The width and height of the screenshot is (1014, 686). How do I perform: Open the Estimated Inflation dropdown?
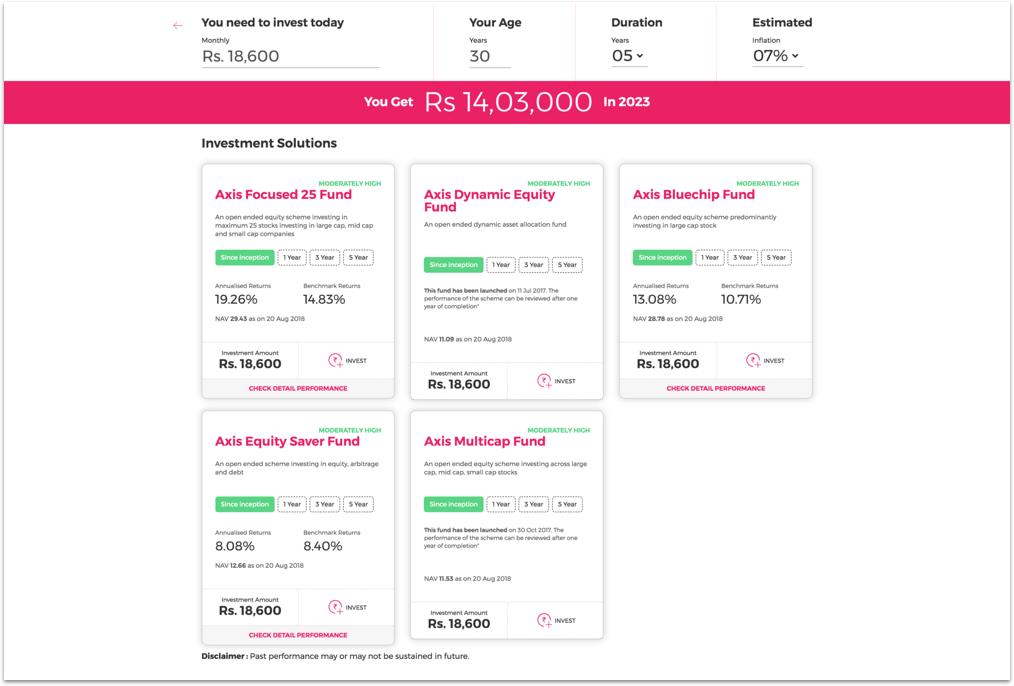coord(776,57)
